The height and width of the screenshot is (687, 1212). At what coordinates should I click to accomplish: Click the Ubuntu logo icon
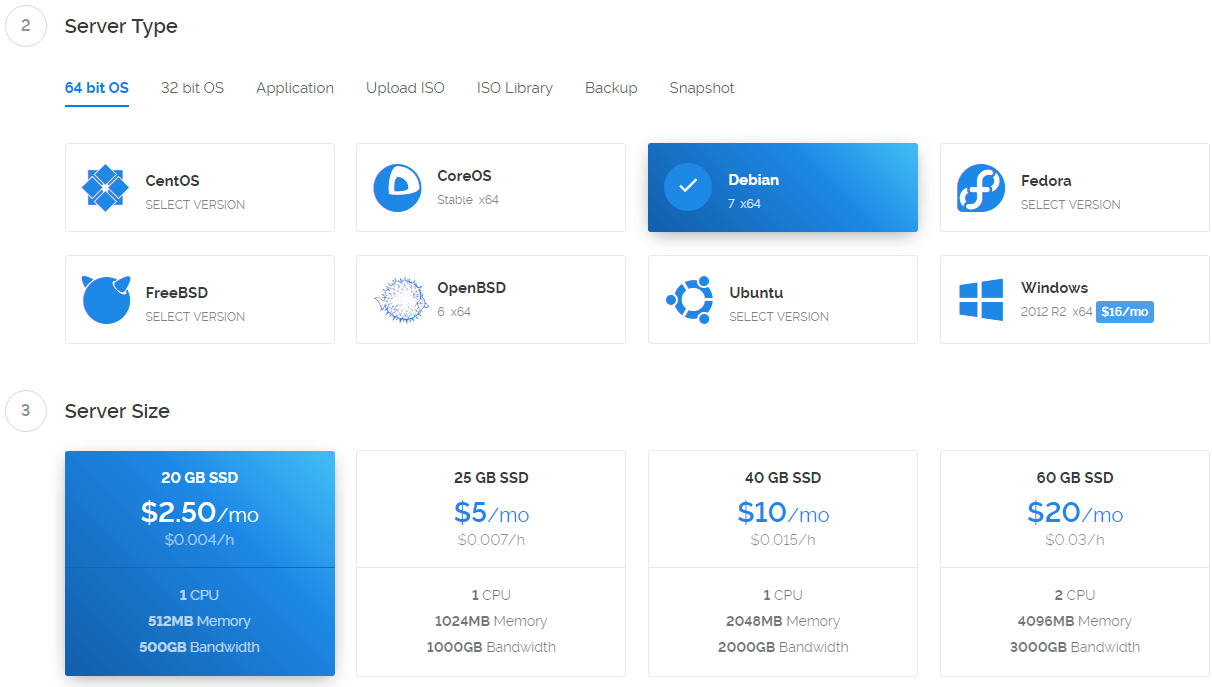click(x=689, y=300)
